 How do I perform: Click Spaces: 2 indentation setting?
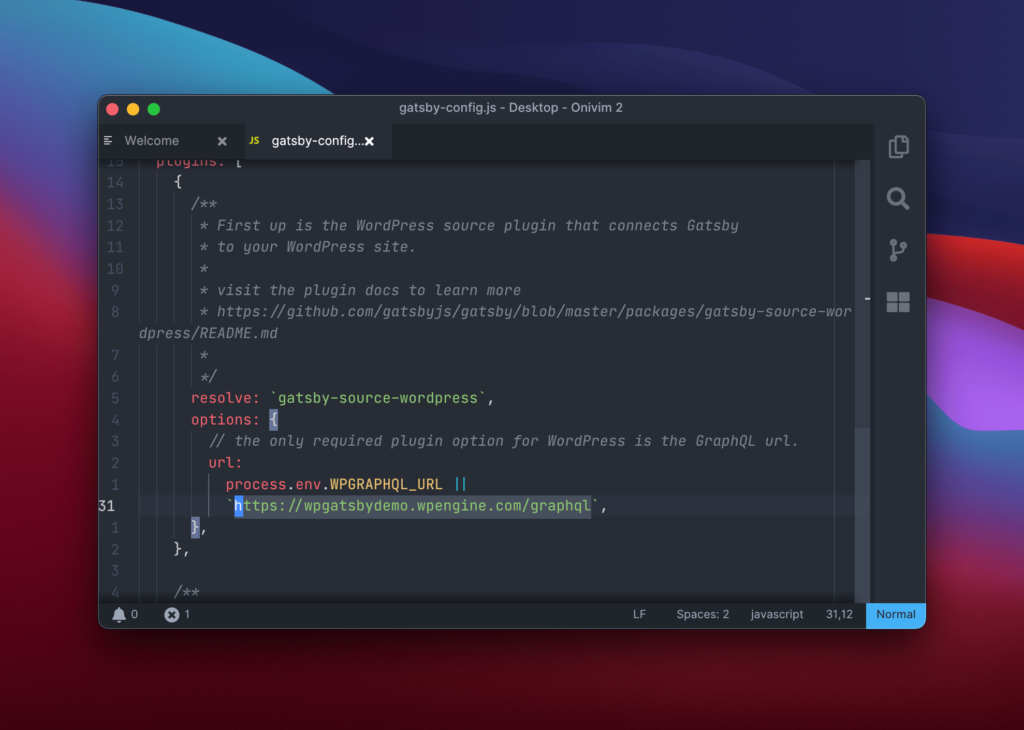point(702,615)
